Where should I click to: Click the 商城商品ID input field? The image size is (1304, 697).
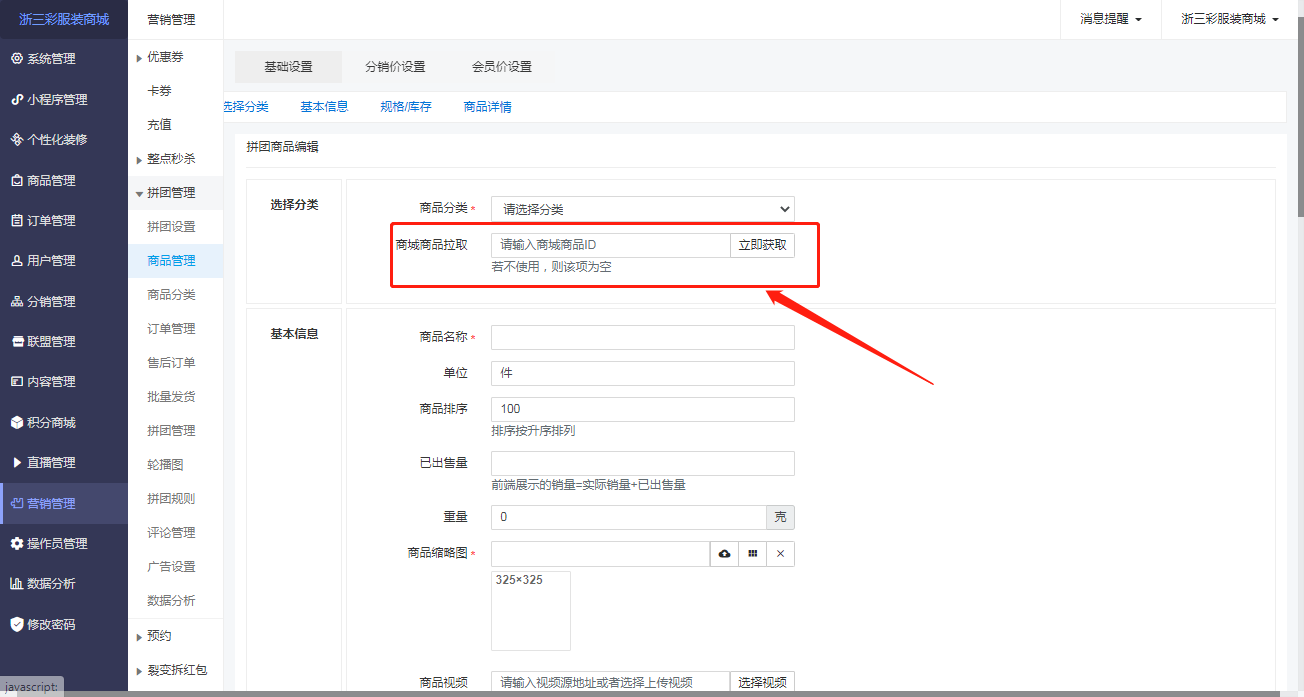610,245
